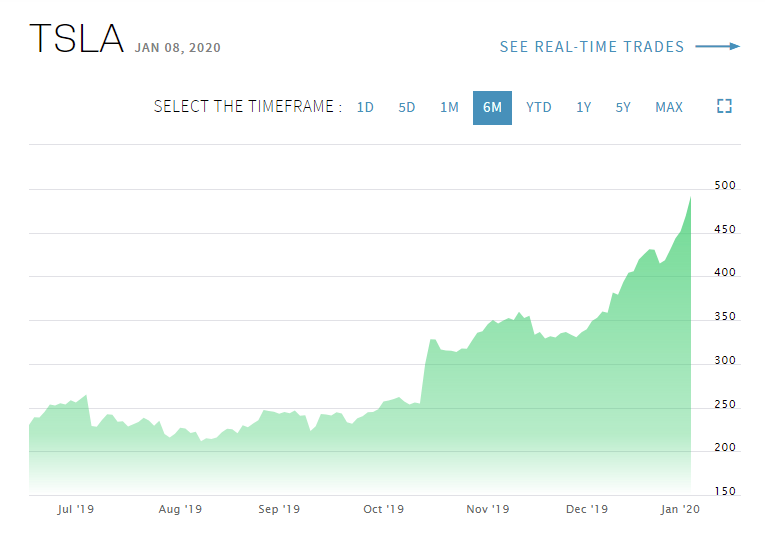Switch chart to YTD timeframe

pos(539,107)
